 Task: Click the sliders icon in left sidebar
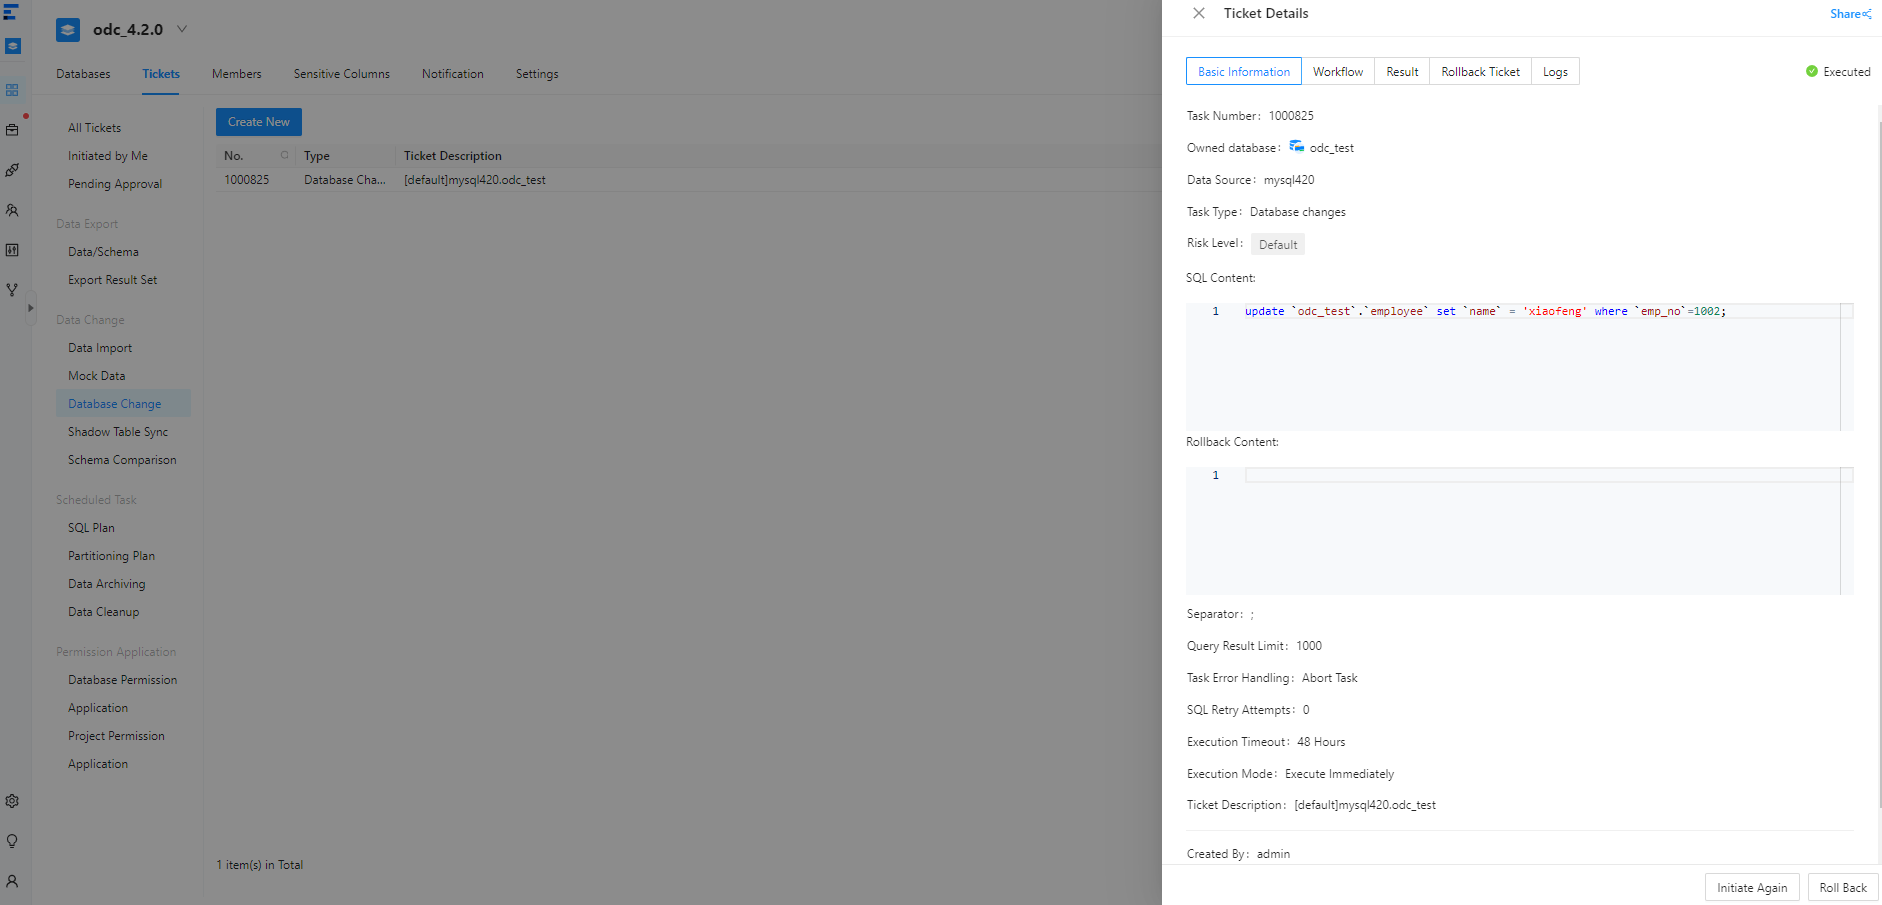[12, 250]
